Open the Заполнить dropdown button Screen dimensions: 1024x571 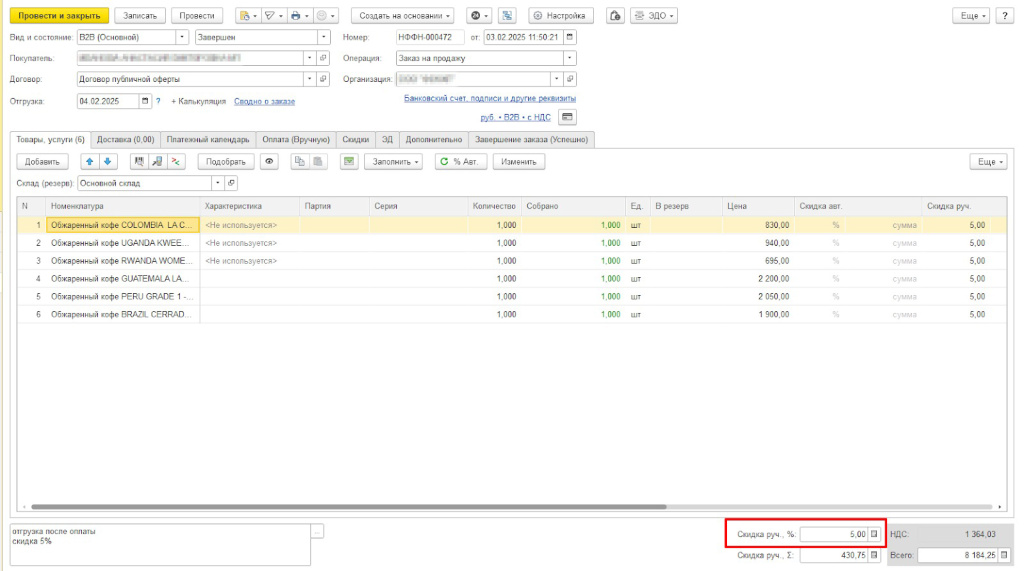click(x=394, y=161)
